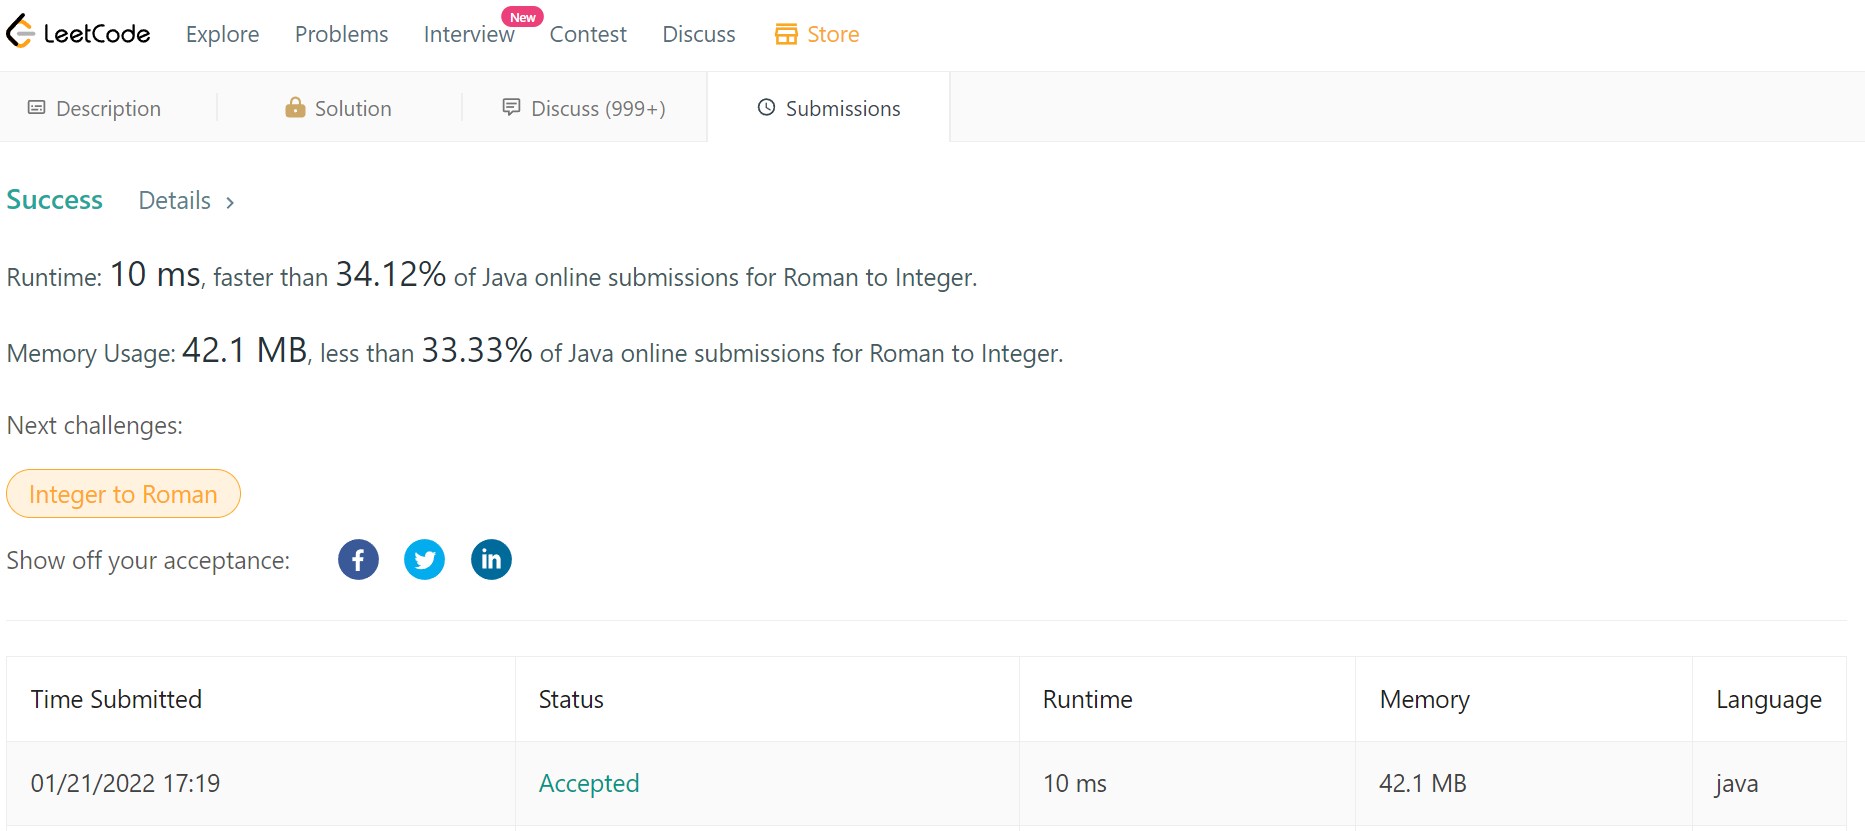The image size is (1865, 831).
Task: Switch to the Description tab
Action: pos(108,107)
